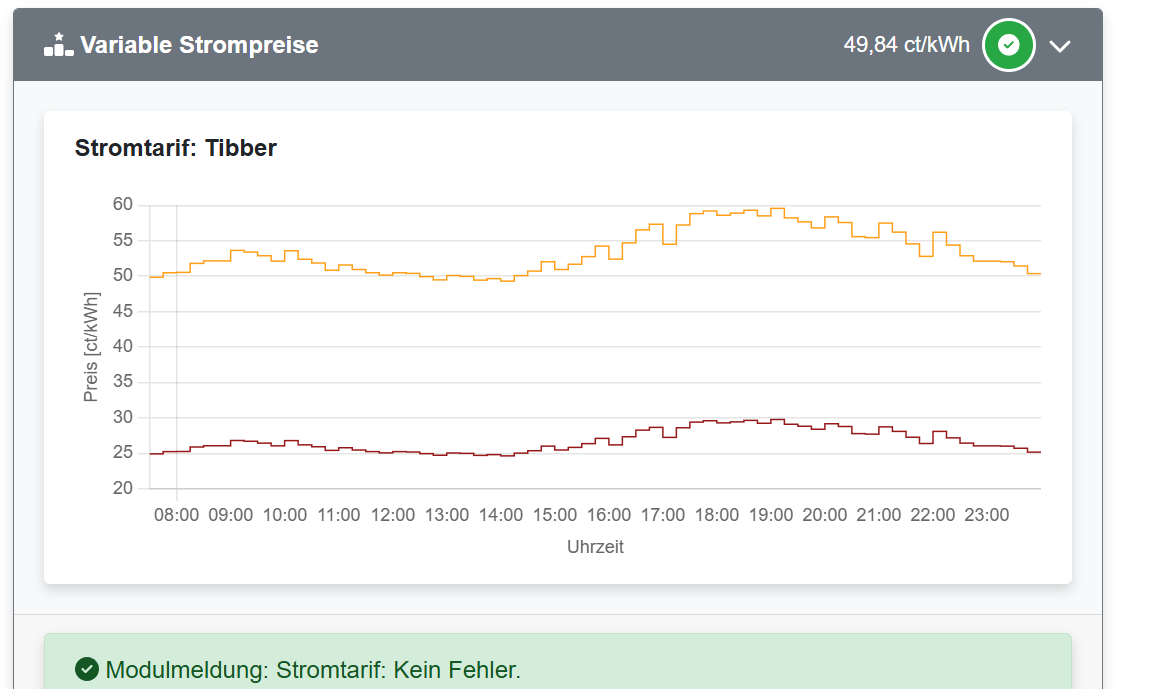Collapse the Variable Strompreise module with the chevron
Image resolution: width=1164 pixels, height=689 pixels.
point(1061,45)
